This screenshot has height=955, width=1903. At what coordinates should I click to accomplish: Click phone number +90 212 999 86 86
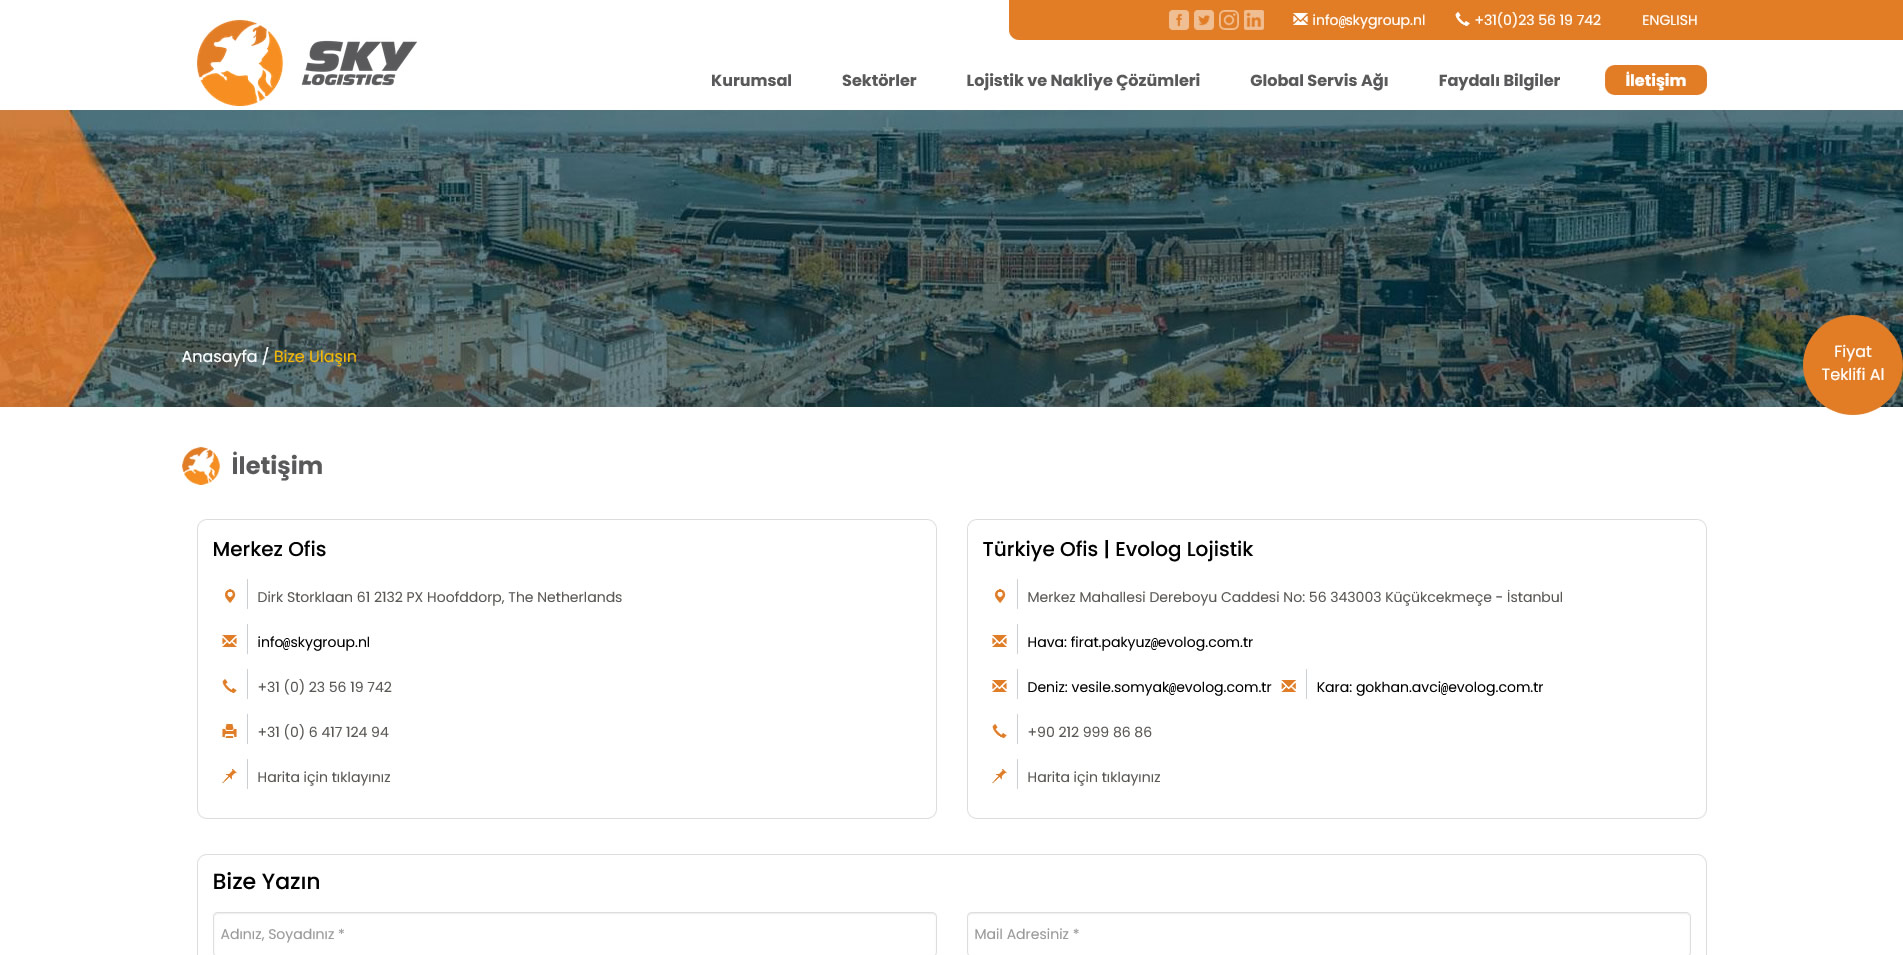[1089, 732]
